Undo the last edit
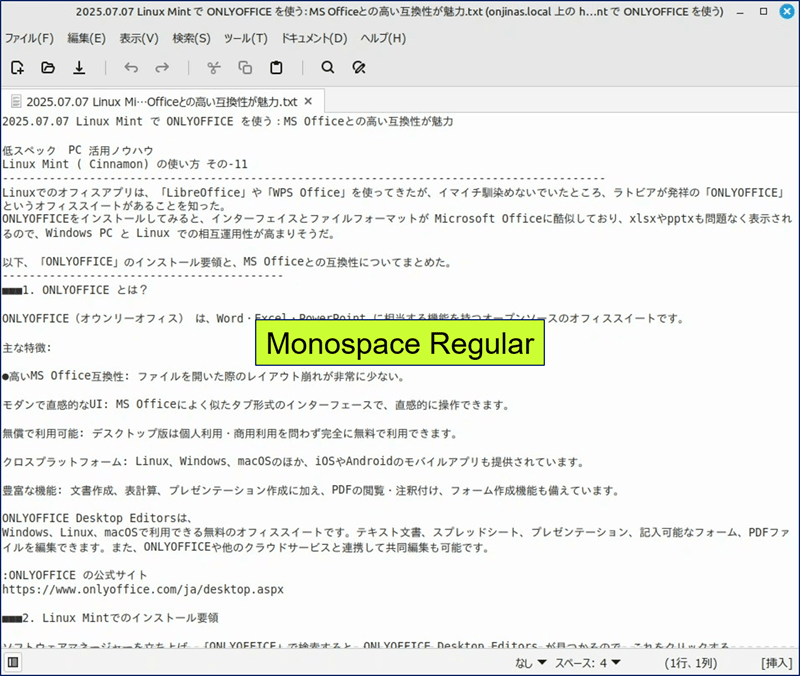 click(x=131, y=67)
